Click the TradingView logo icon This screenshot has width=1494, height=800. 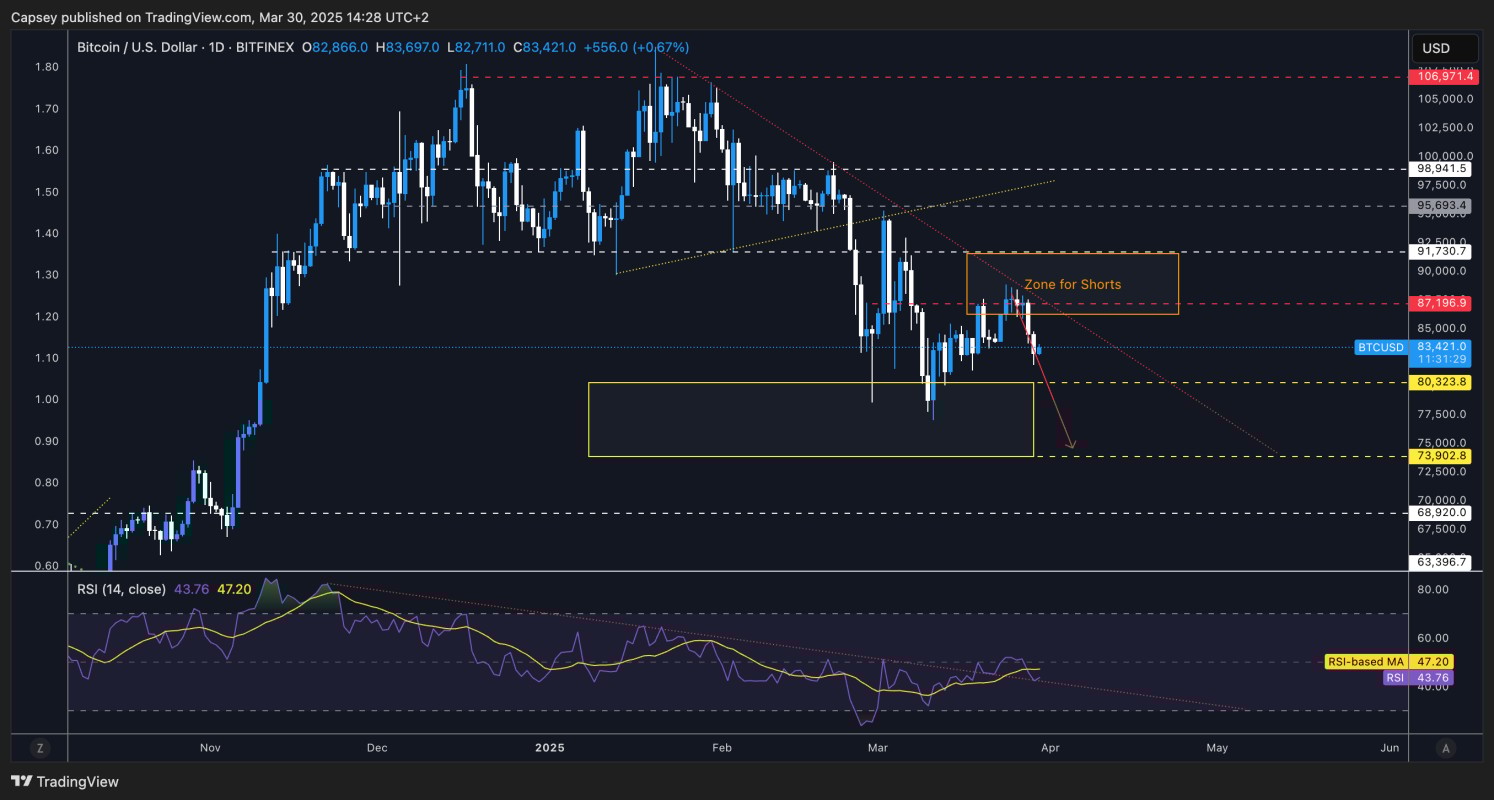[24, 781]
